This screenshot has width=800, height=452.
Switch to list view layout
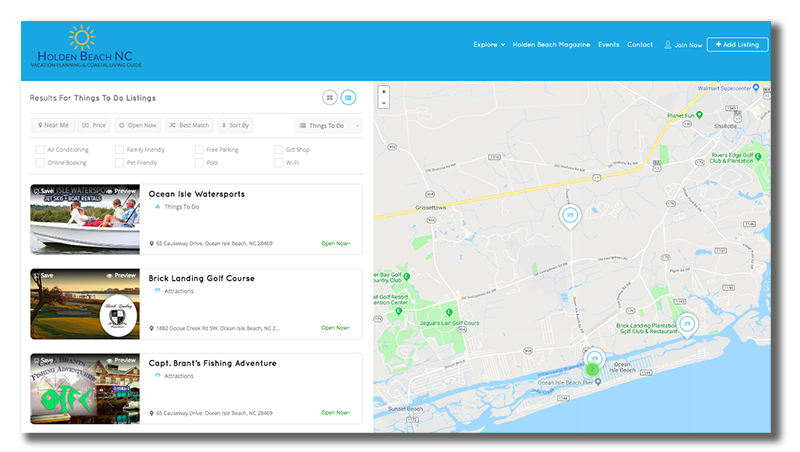348,98
